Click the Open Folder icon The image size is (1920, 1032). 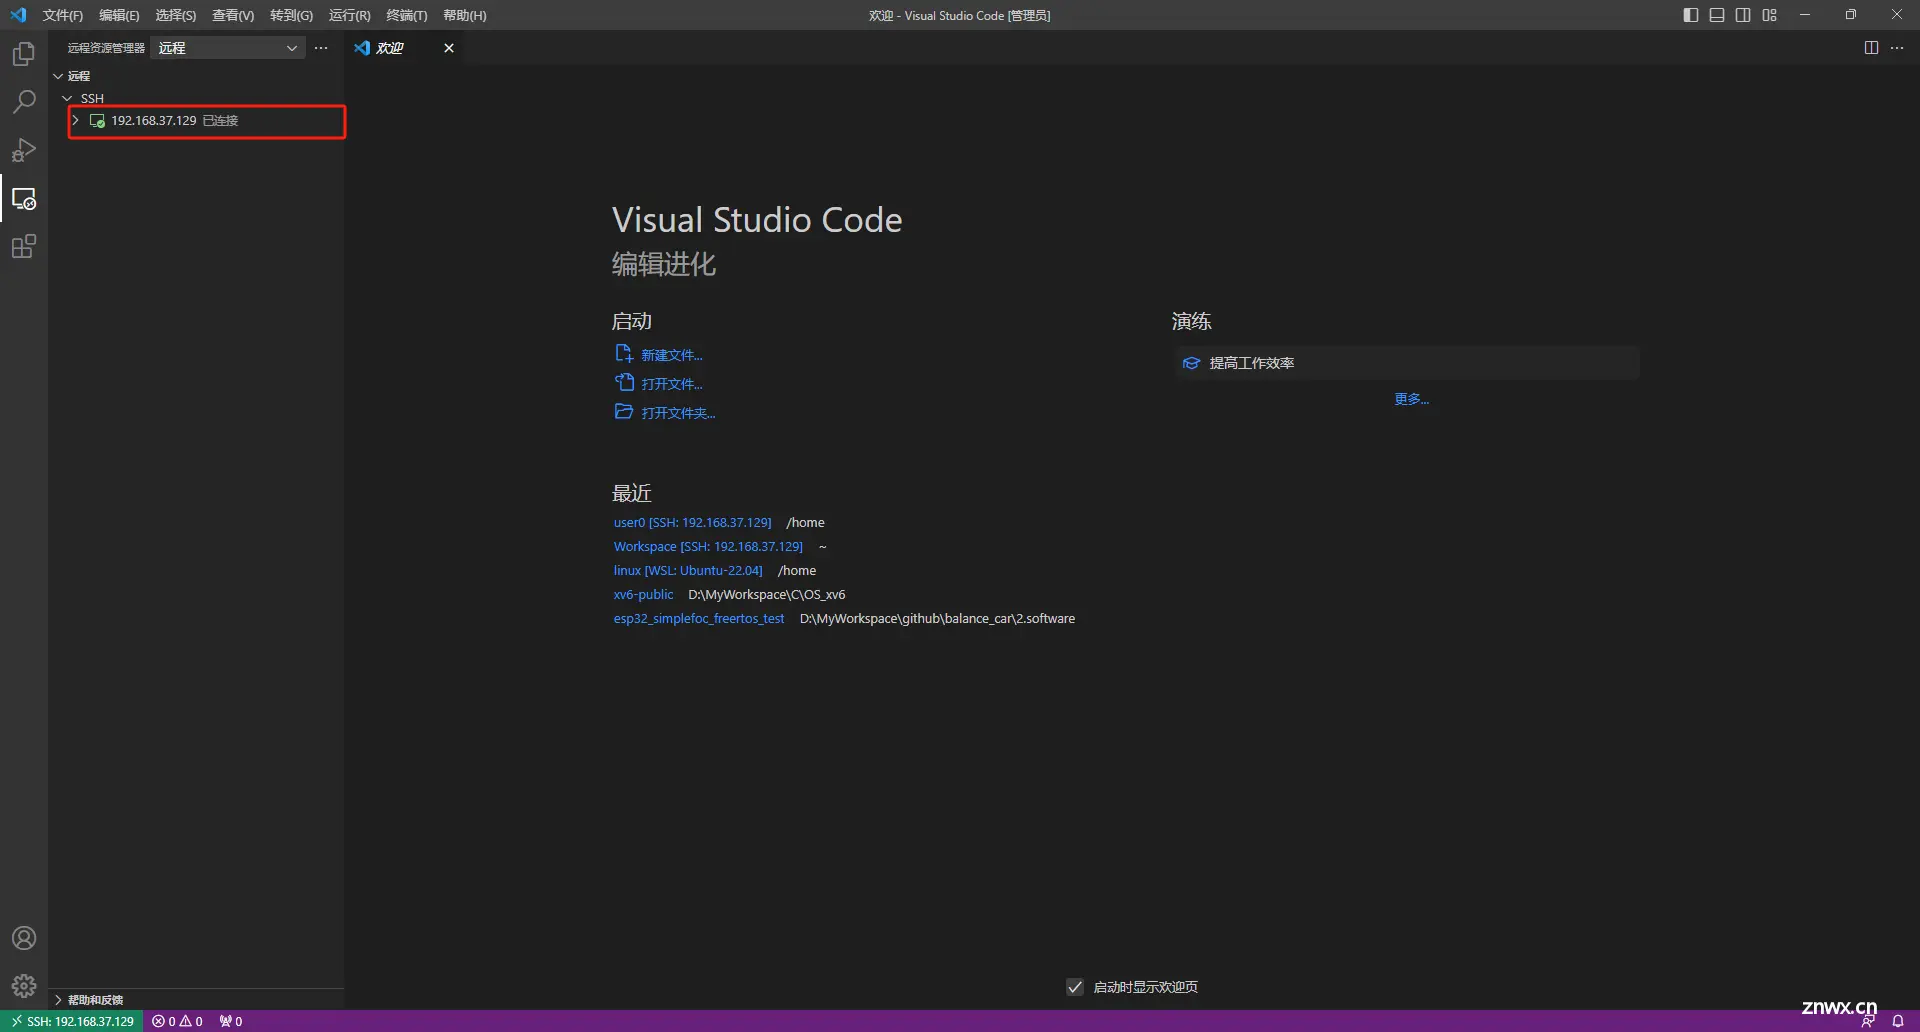[x=624, y=412]
